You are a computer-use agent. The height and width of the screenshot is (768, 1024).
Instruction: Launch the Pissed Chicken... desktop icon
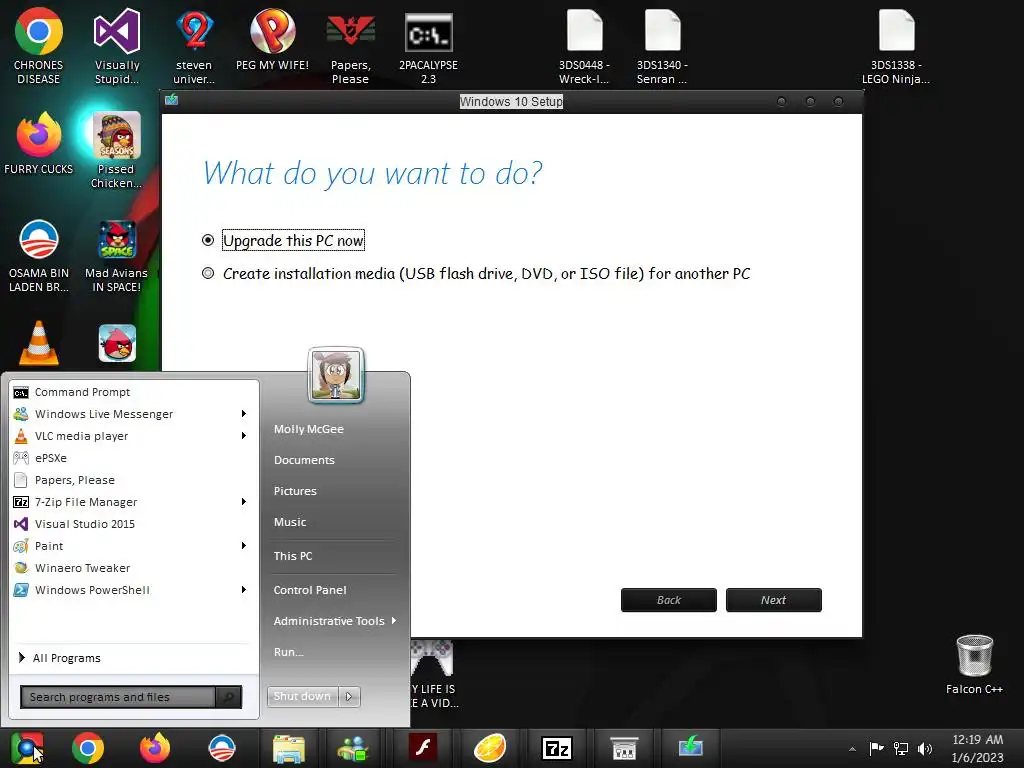coord(116,150)
